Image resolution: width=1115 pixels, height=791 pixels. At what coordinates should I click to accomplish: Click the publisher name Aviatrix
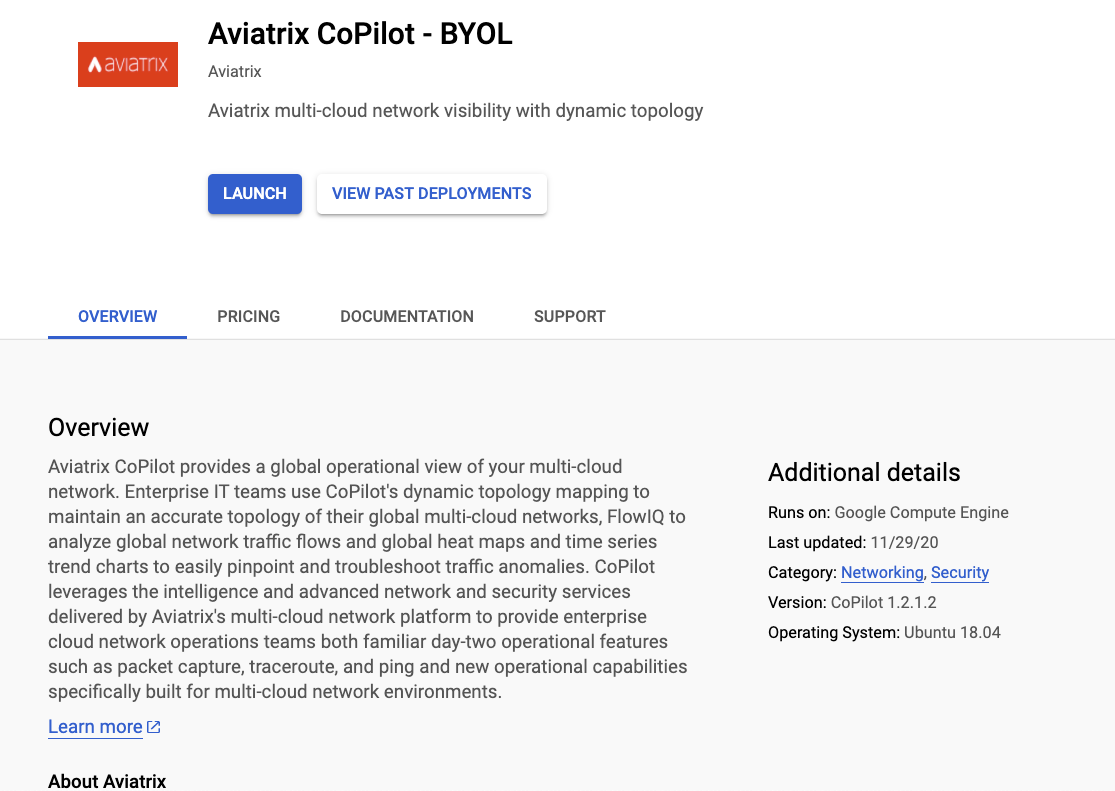click(x=234, y=71)
